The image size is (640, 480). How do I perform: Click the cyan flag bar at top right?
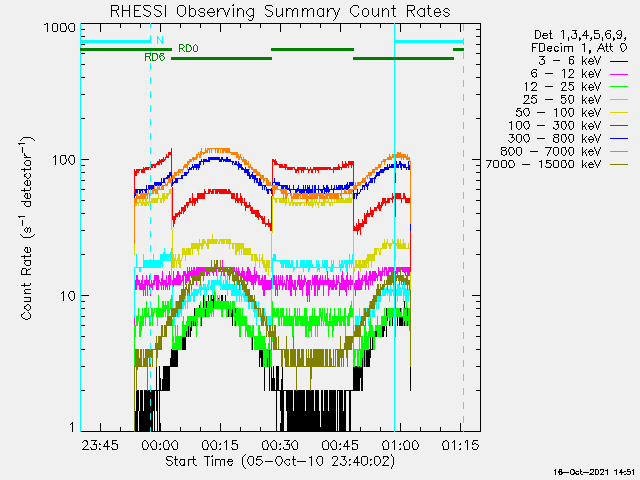coord(429,41)
